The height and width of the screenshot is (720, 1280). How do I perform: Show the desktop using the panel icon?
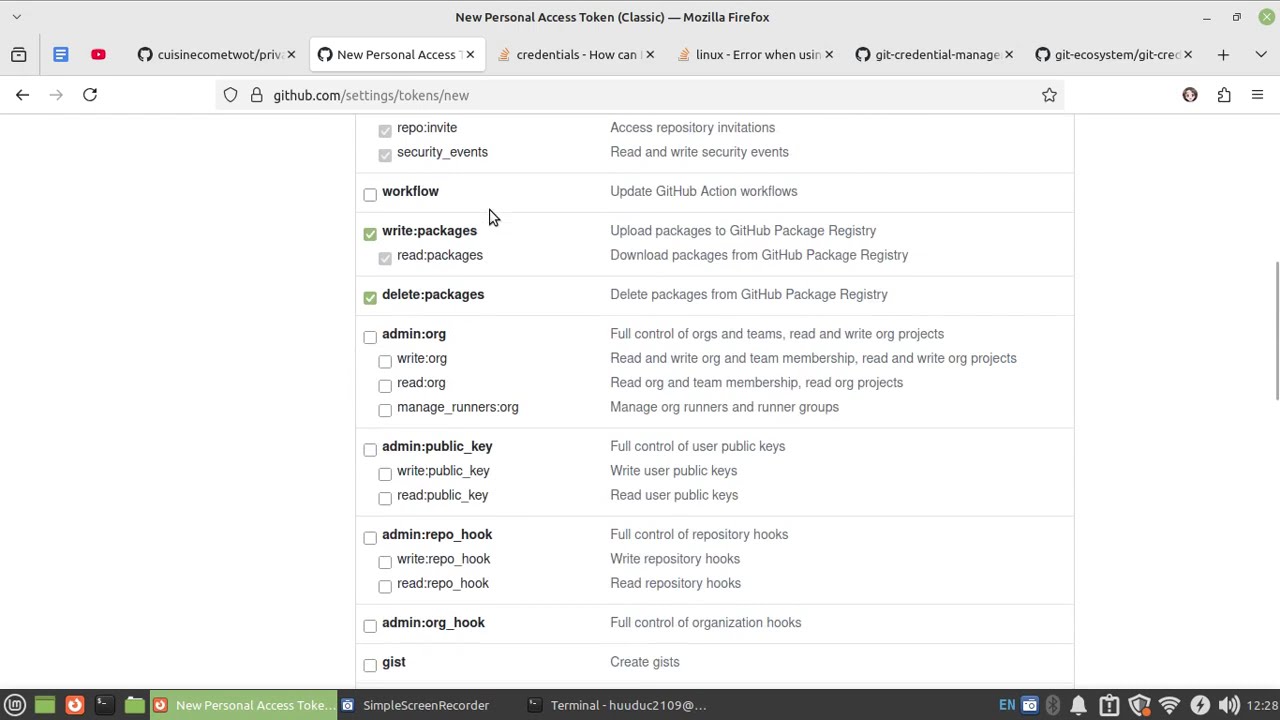tap(44, 705)
